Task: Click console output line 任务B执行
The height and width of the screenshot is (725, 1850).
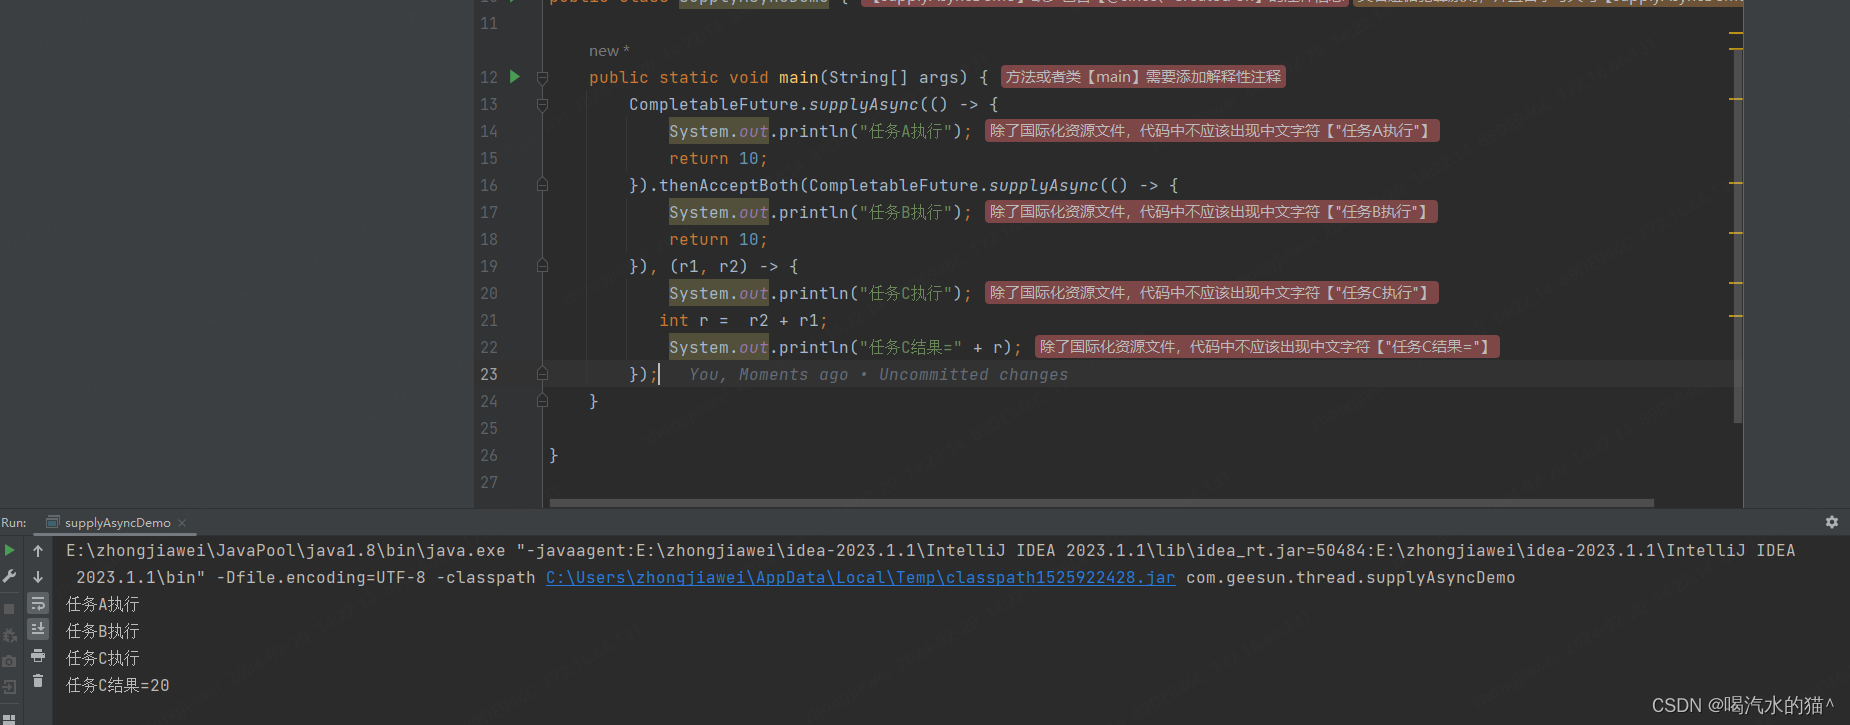Action: [x=103, y=631]
